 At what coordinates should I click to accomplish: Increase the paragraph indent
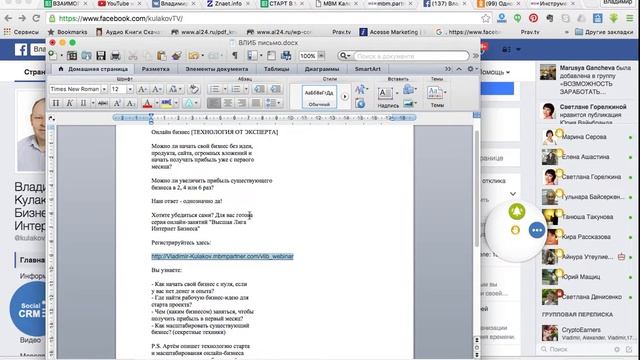276,89
